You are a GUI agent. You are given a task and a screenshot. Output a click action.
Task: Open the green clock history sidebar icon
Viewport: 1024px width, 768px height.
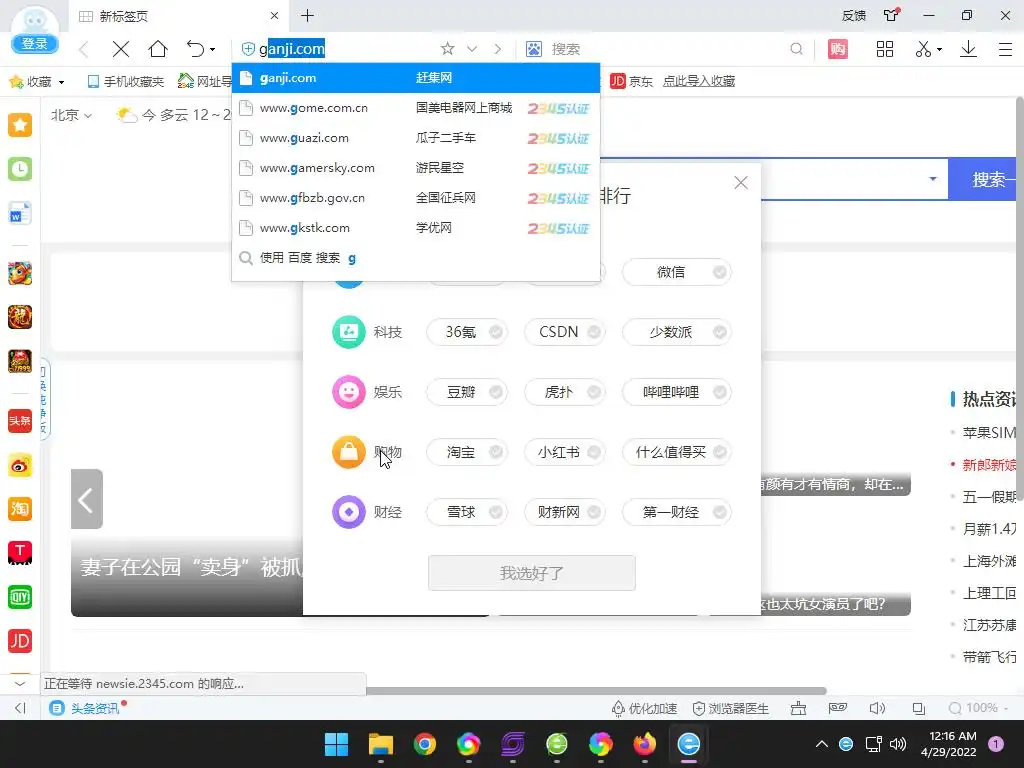(x=20, y=169)
